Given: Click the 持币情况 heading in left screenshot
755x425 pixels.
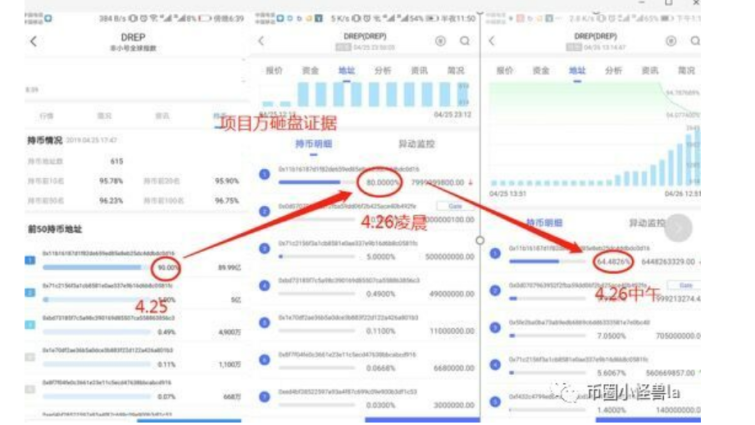Looking at the screenshot, I should (45, 141).
